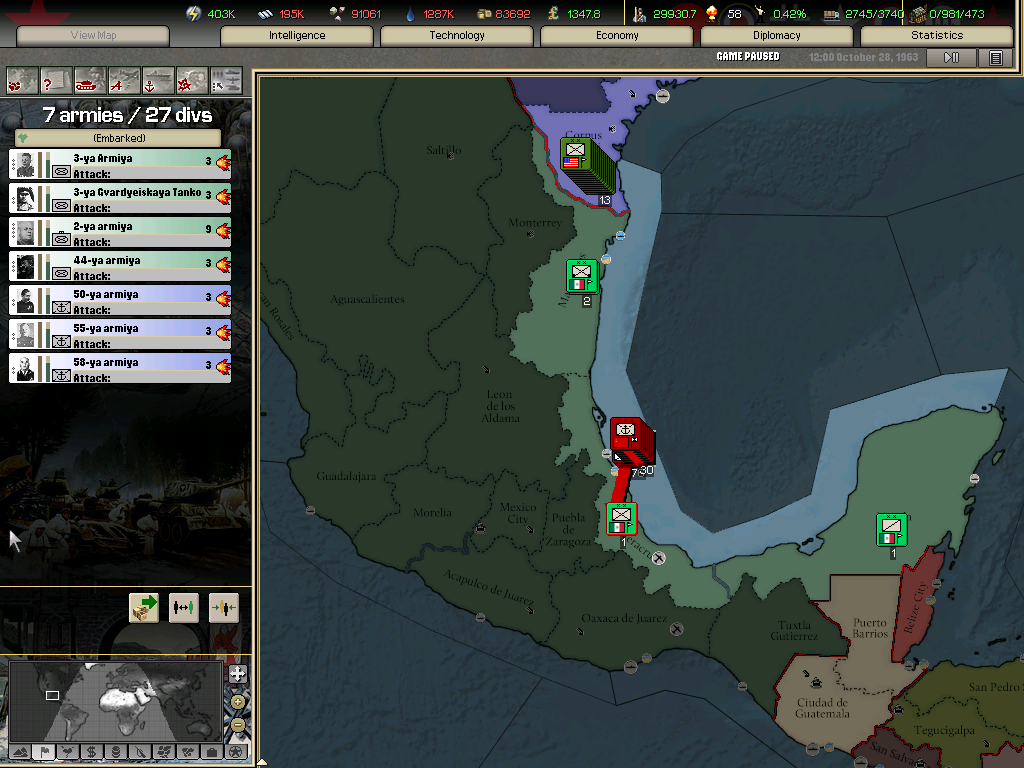Click the Statistics button
Screen dimensions: 1024x768
[936, 36]
